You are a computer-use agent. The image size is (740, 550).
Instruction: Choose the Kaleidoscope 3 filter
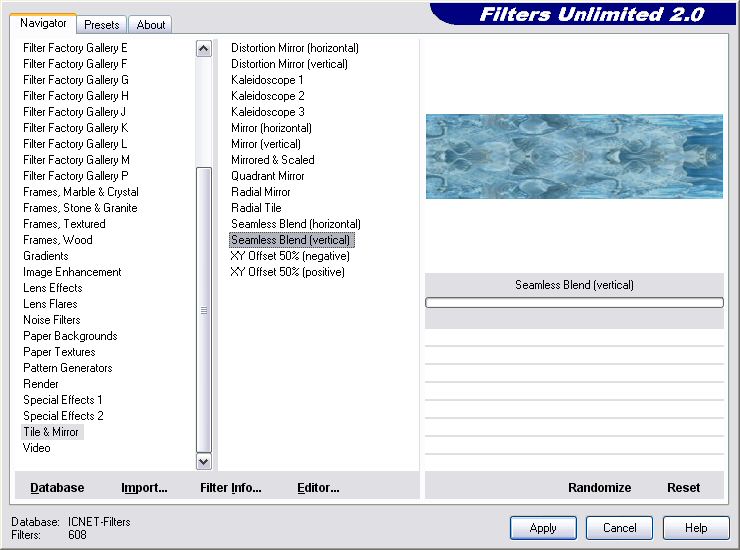[268, 112]
